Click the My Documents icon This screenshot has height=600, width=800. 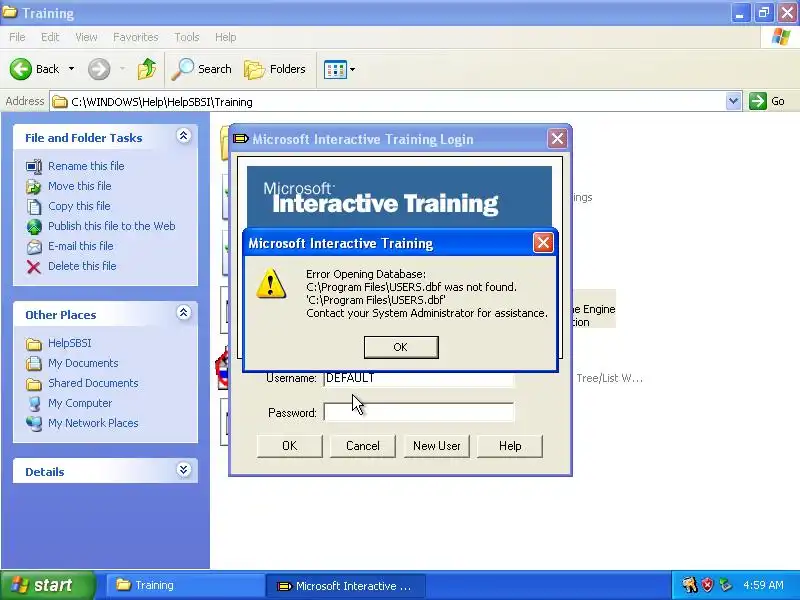(34, 364)
